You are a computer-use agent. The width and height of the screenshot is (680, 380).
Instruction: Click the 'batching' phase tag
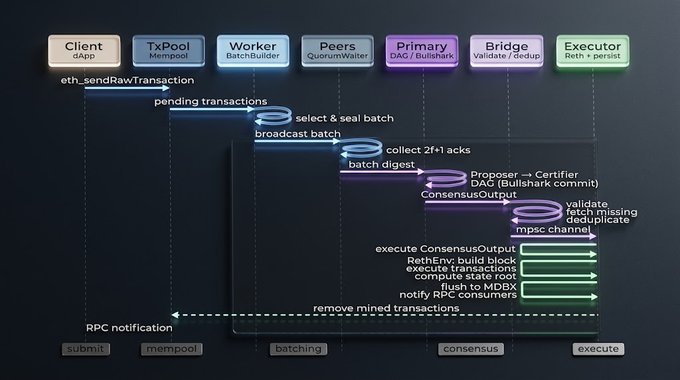click(x=298, y=349)
